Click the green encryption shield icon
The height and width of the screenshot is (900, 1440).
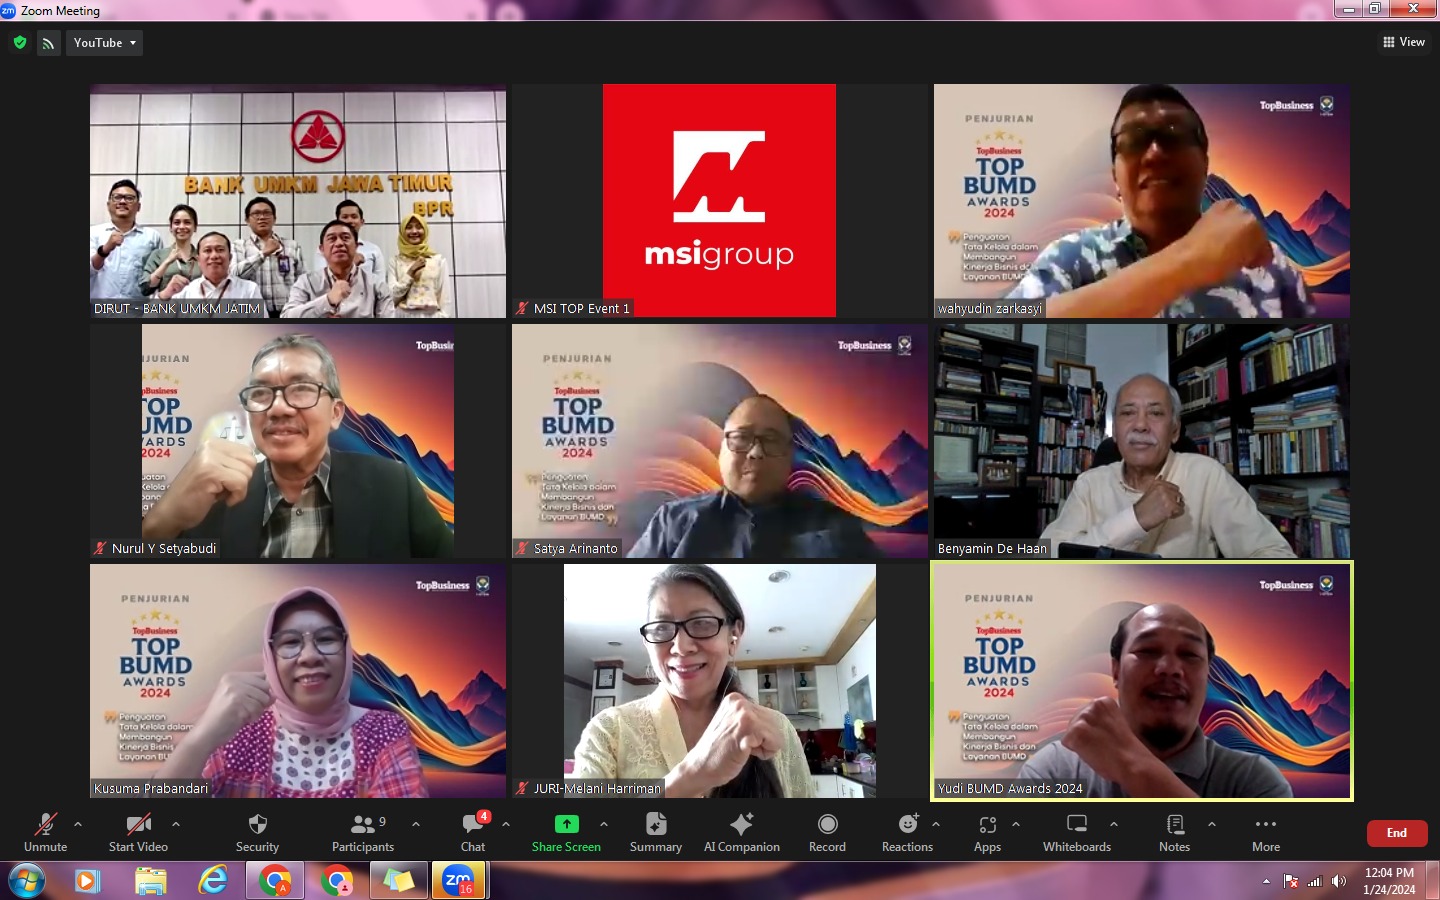coord(20,43)
